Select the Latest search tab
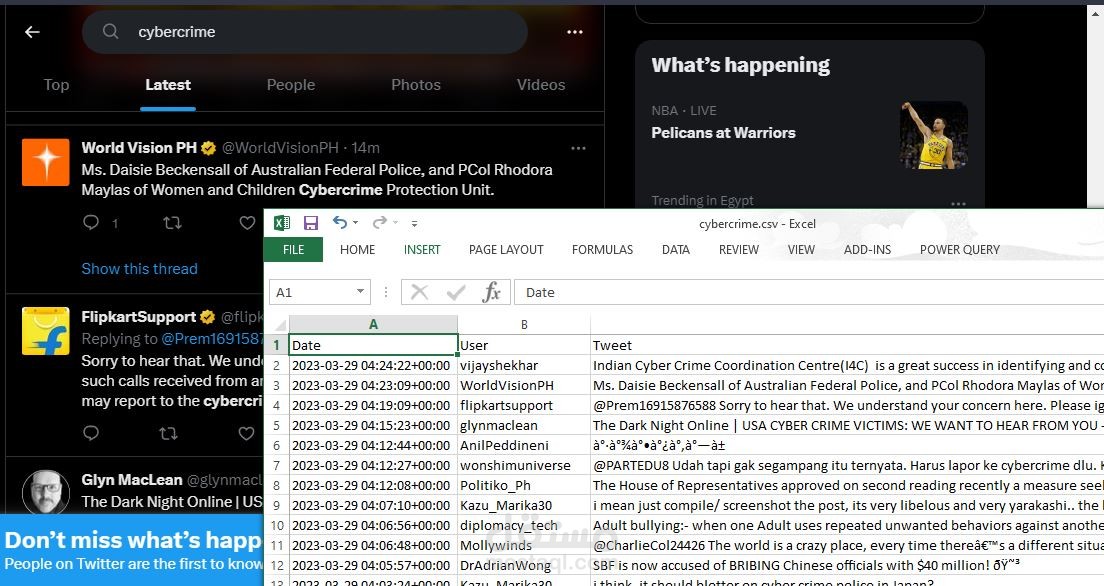Viewport: 1104px width, 586px height. click(x=168, y=85)
